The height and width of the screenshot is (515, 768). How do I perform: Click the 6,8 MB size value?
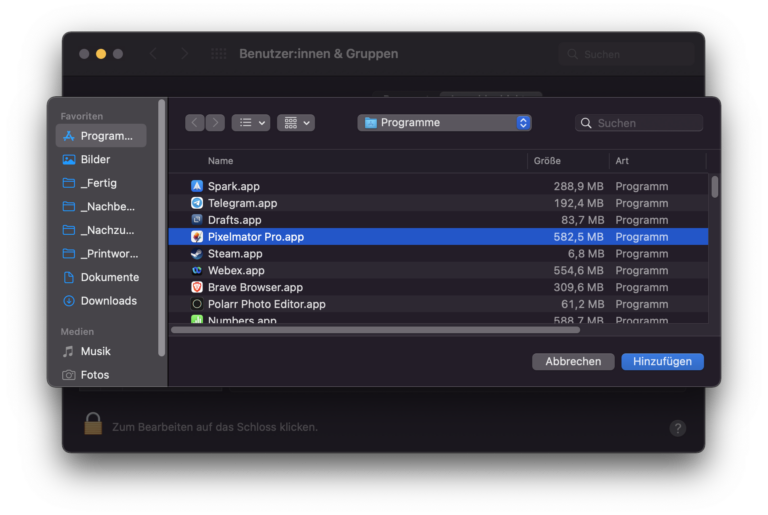coord(586,254)
